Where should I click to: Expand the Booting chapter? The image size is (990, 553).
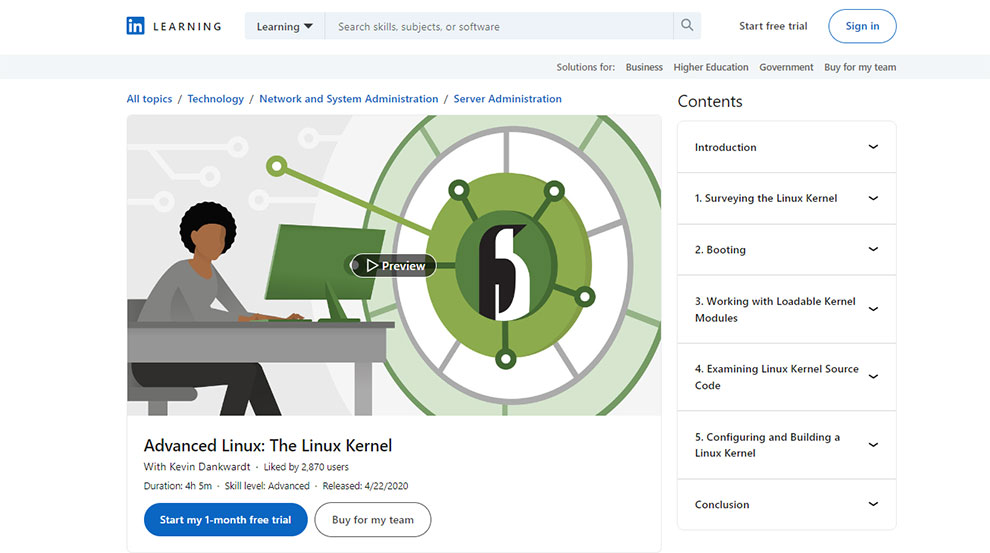click(x=786, y=250)
